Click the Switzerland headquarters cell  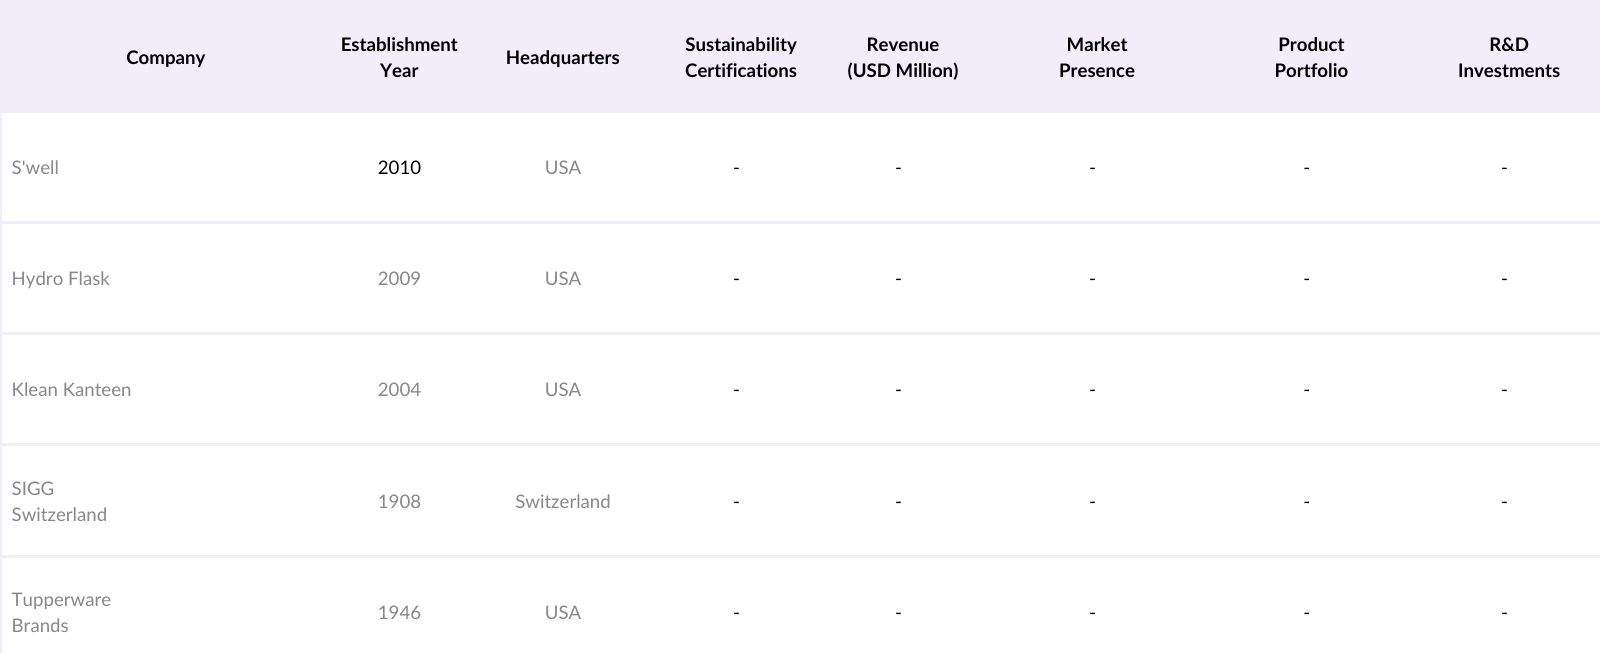point(562,501)
